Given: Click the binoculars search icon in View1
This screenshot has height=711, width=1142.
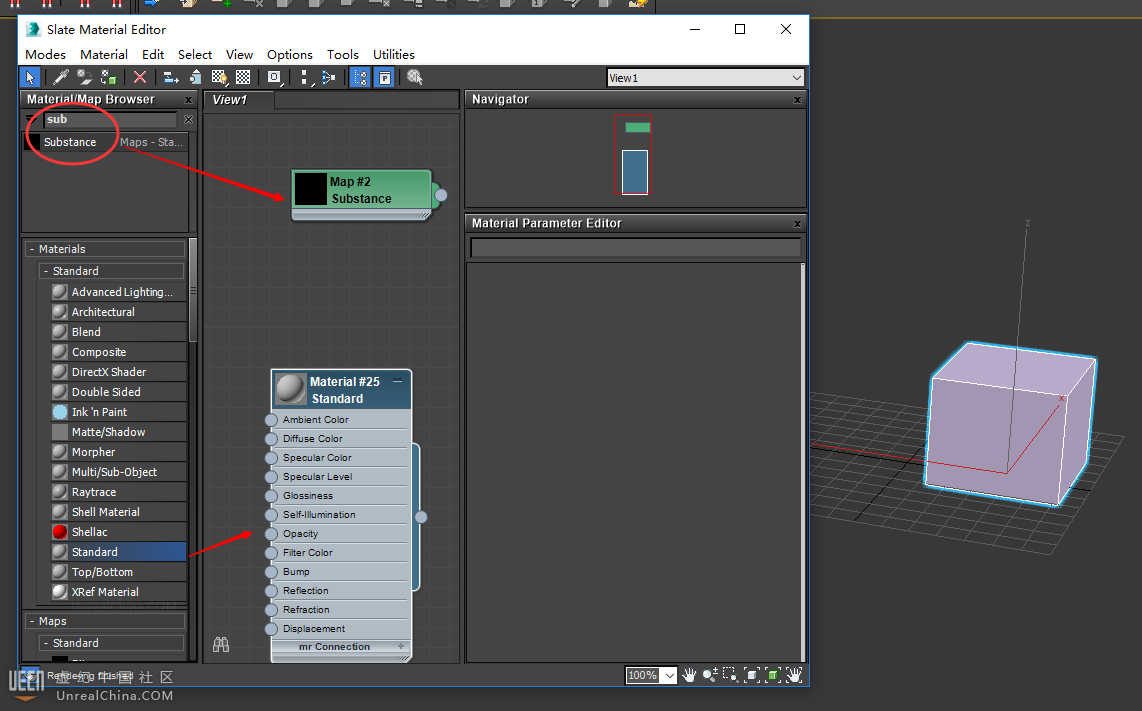Looking at the screenshot, I should click(221, 645).
